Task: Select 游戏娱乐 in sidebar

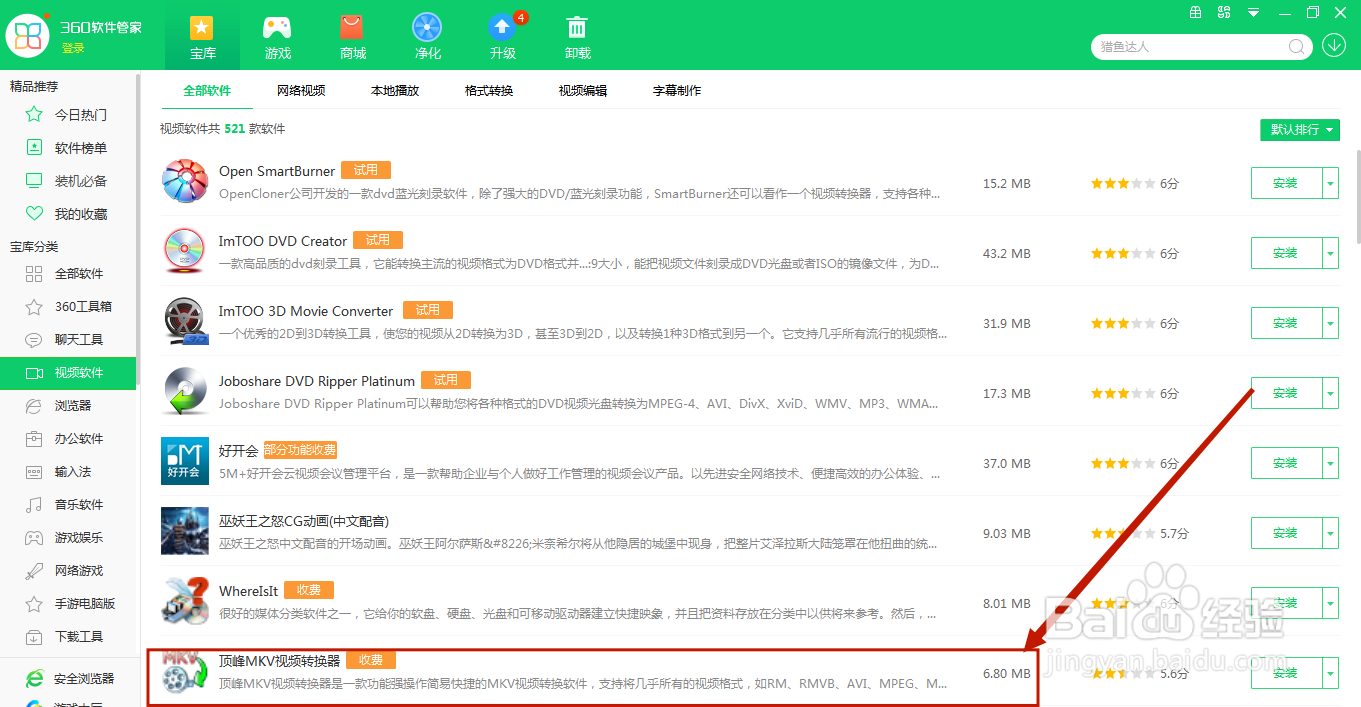Action: (69, 538)
